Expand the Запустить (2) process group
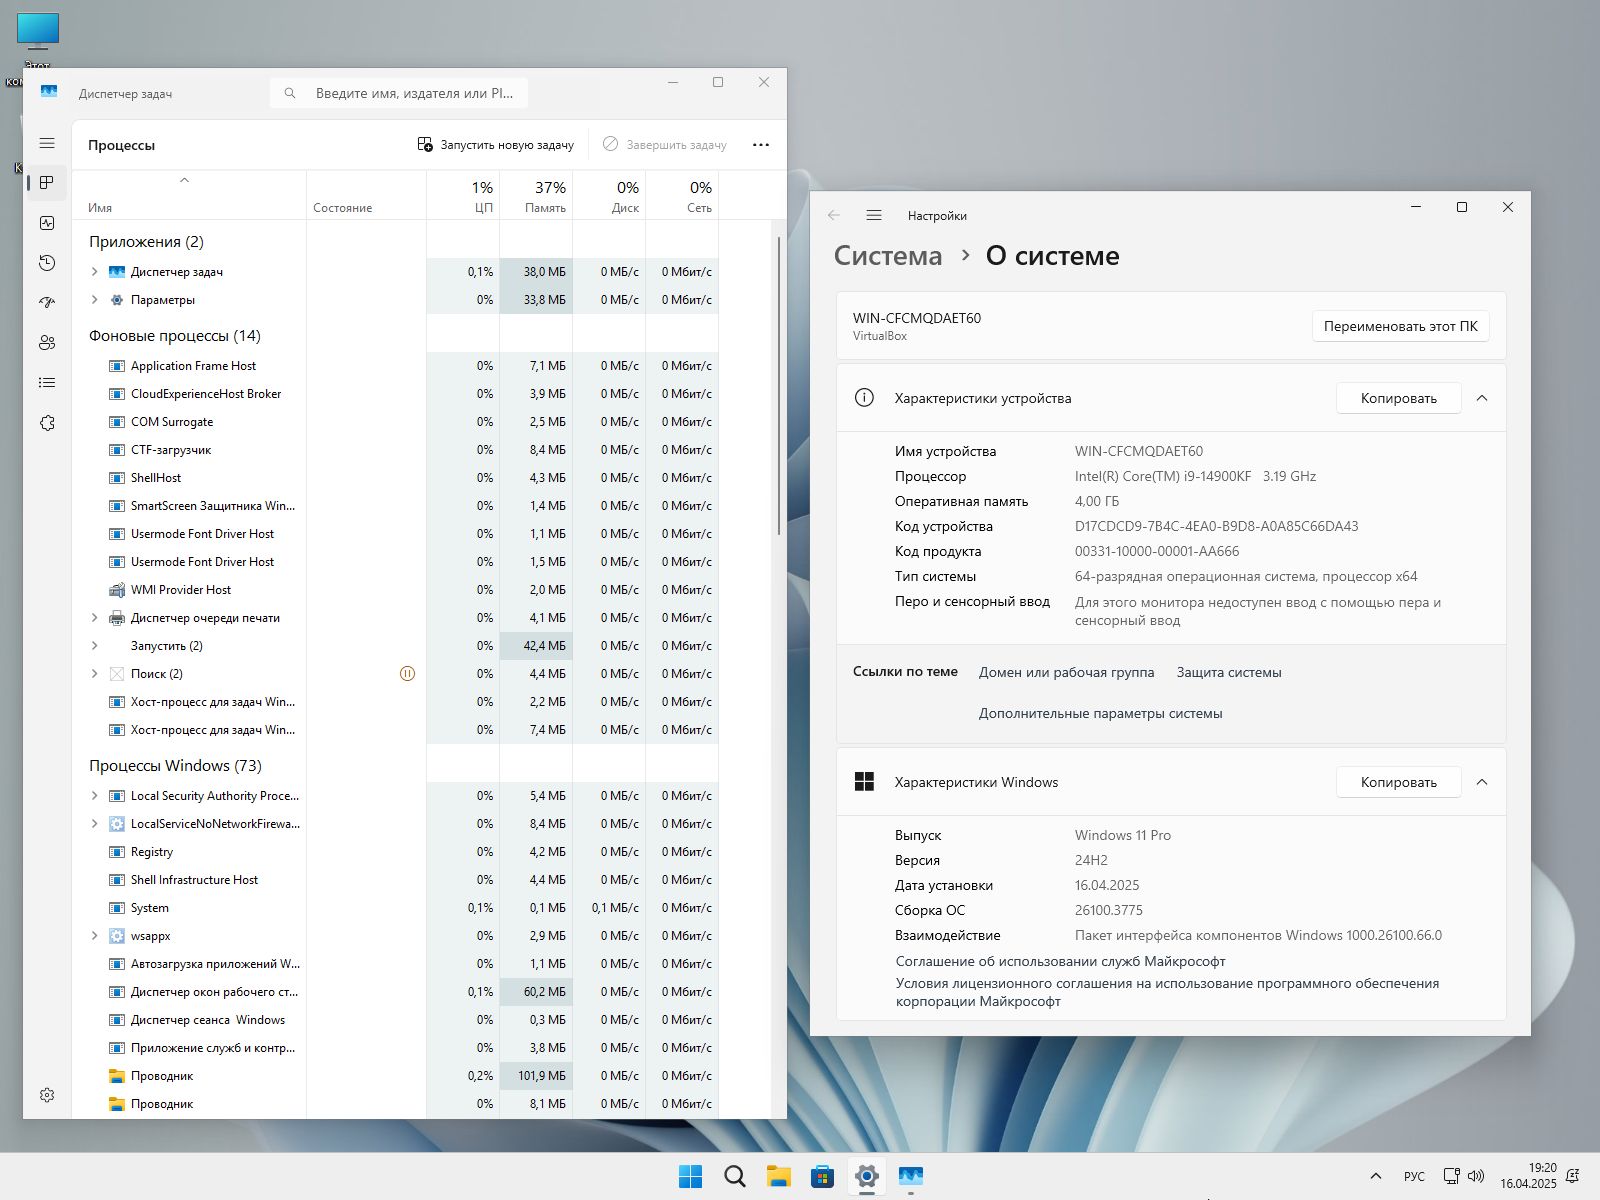The height and width of the screenshot is (1200, 1600). click(95, 646)
